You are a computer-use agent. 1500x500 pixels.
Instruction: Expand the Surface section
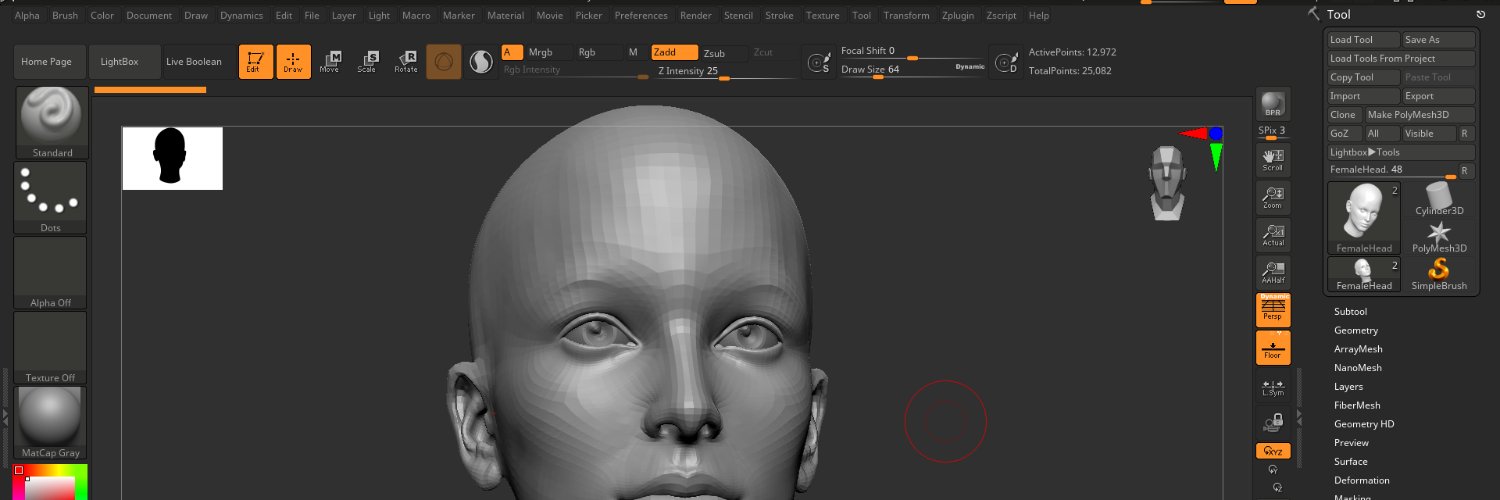coord(1350,461)
